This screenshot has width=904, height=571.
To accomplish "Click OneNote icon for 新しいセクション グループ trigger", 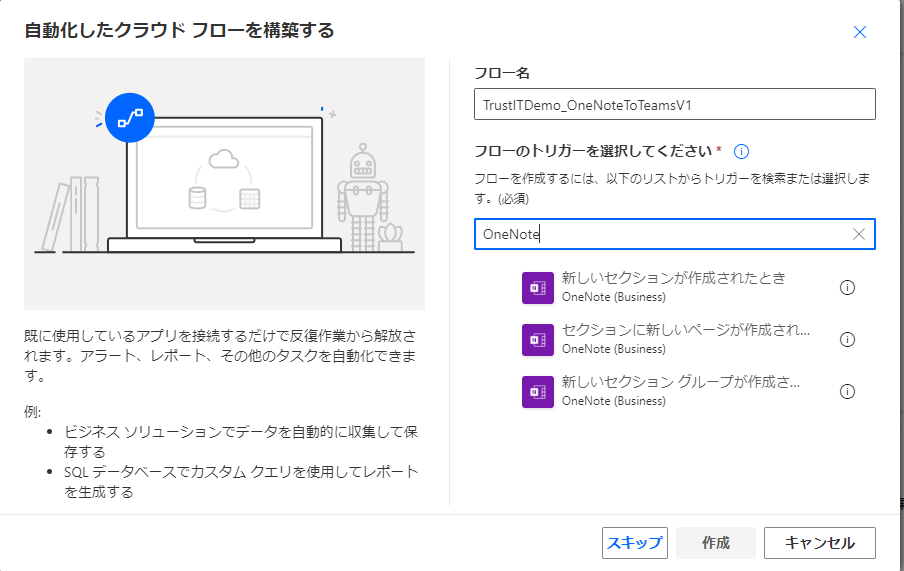I will coord(538,391).
